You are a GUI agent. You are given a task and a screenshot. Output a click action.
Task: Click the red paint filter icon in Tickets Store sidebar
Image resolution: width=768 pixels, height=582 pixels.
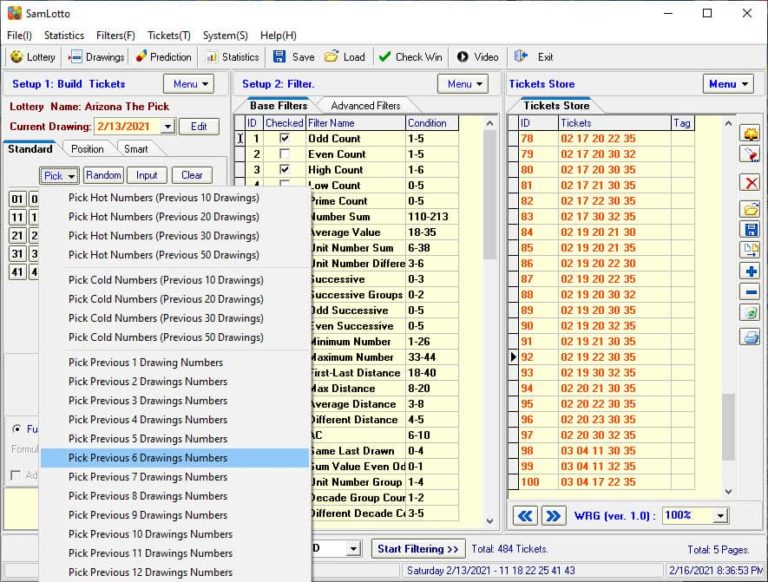coord(750,155)
